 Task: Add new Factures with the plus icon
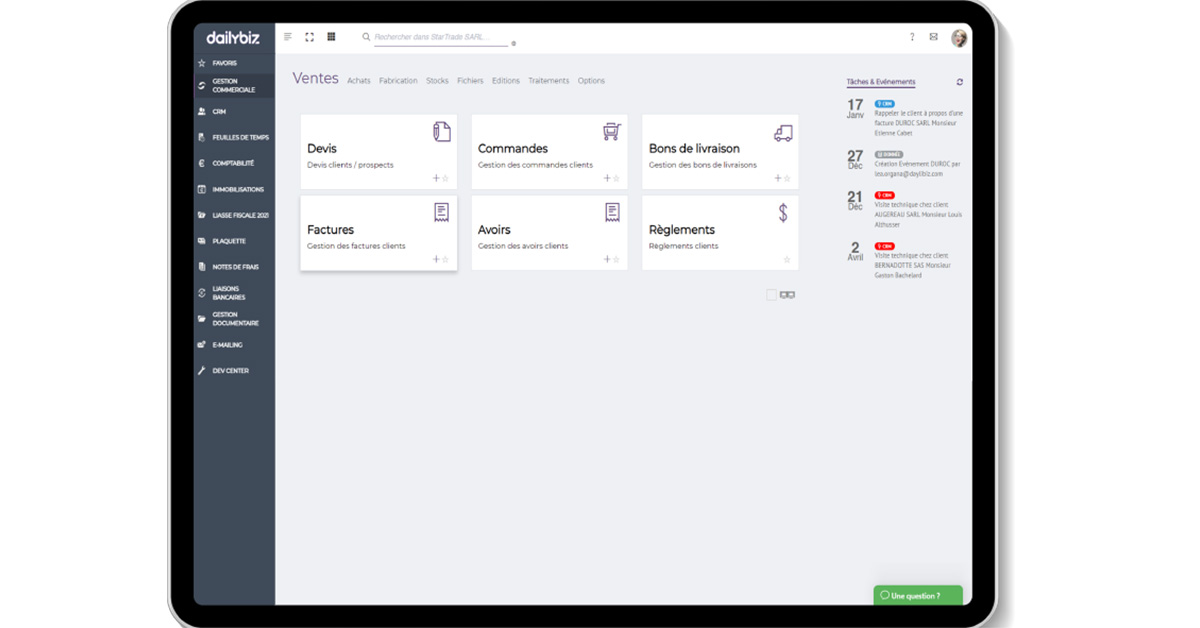point(436,259)
